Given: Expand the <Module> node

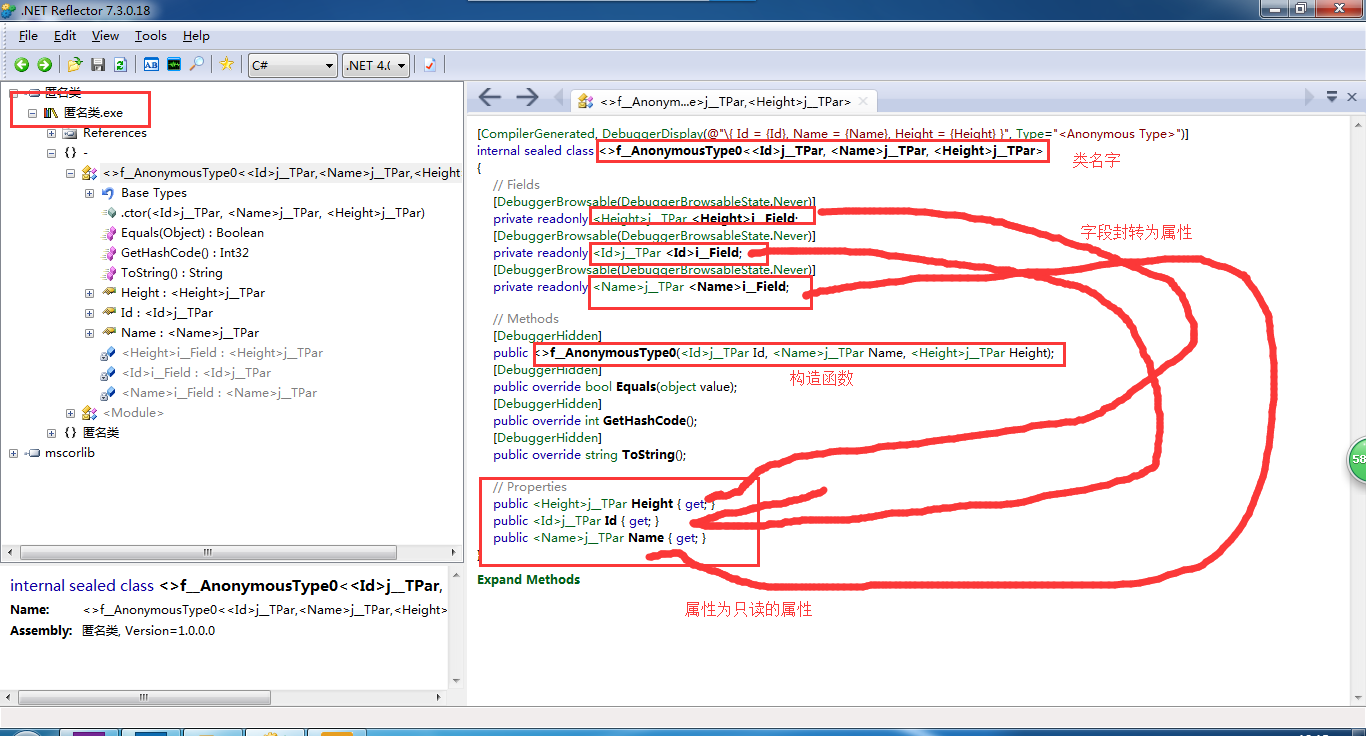Looking at the screenshot, I should 71,413.
